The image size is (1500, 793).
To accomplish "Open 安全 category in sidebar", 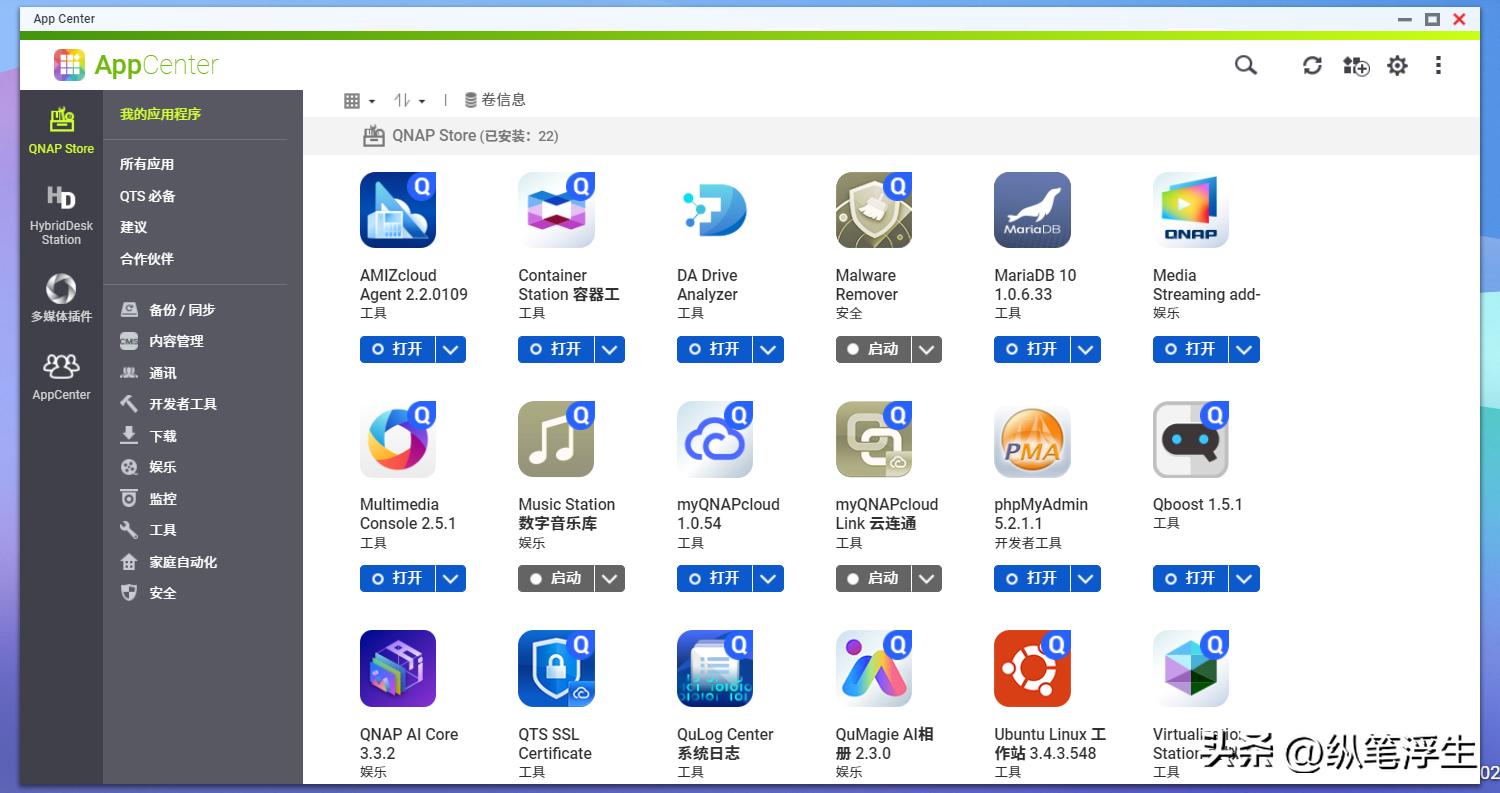I will tap(148, 593).
